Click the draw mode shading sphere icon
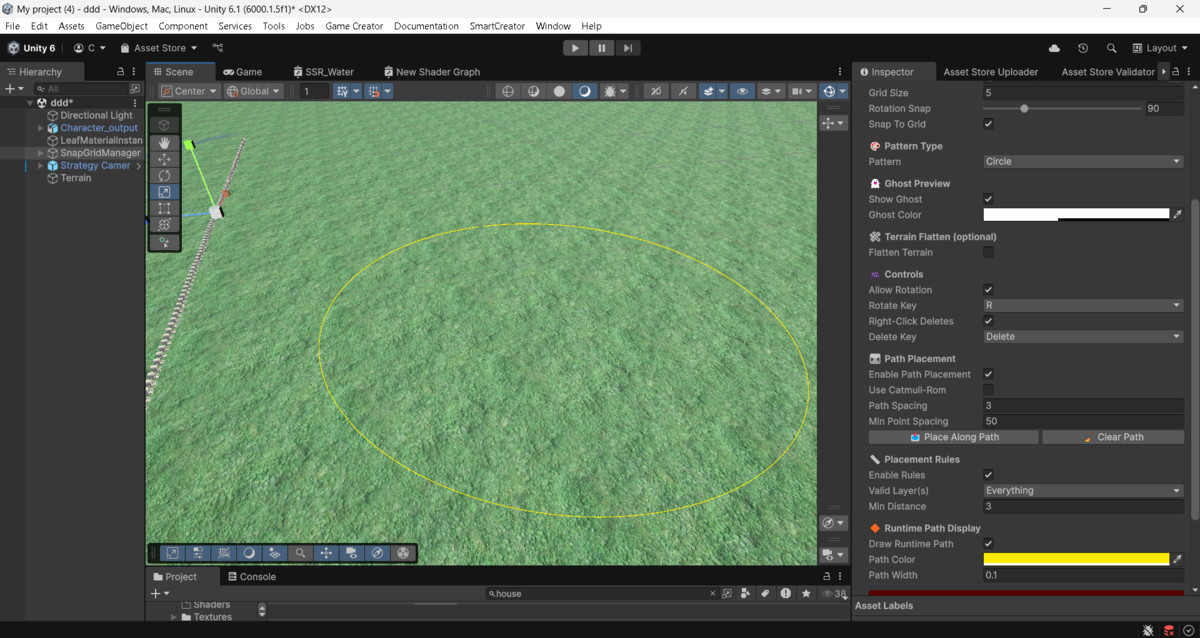Image resolution: width=1200 pixels, height=638 pixels. 560,91
